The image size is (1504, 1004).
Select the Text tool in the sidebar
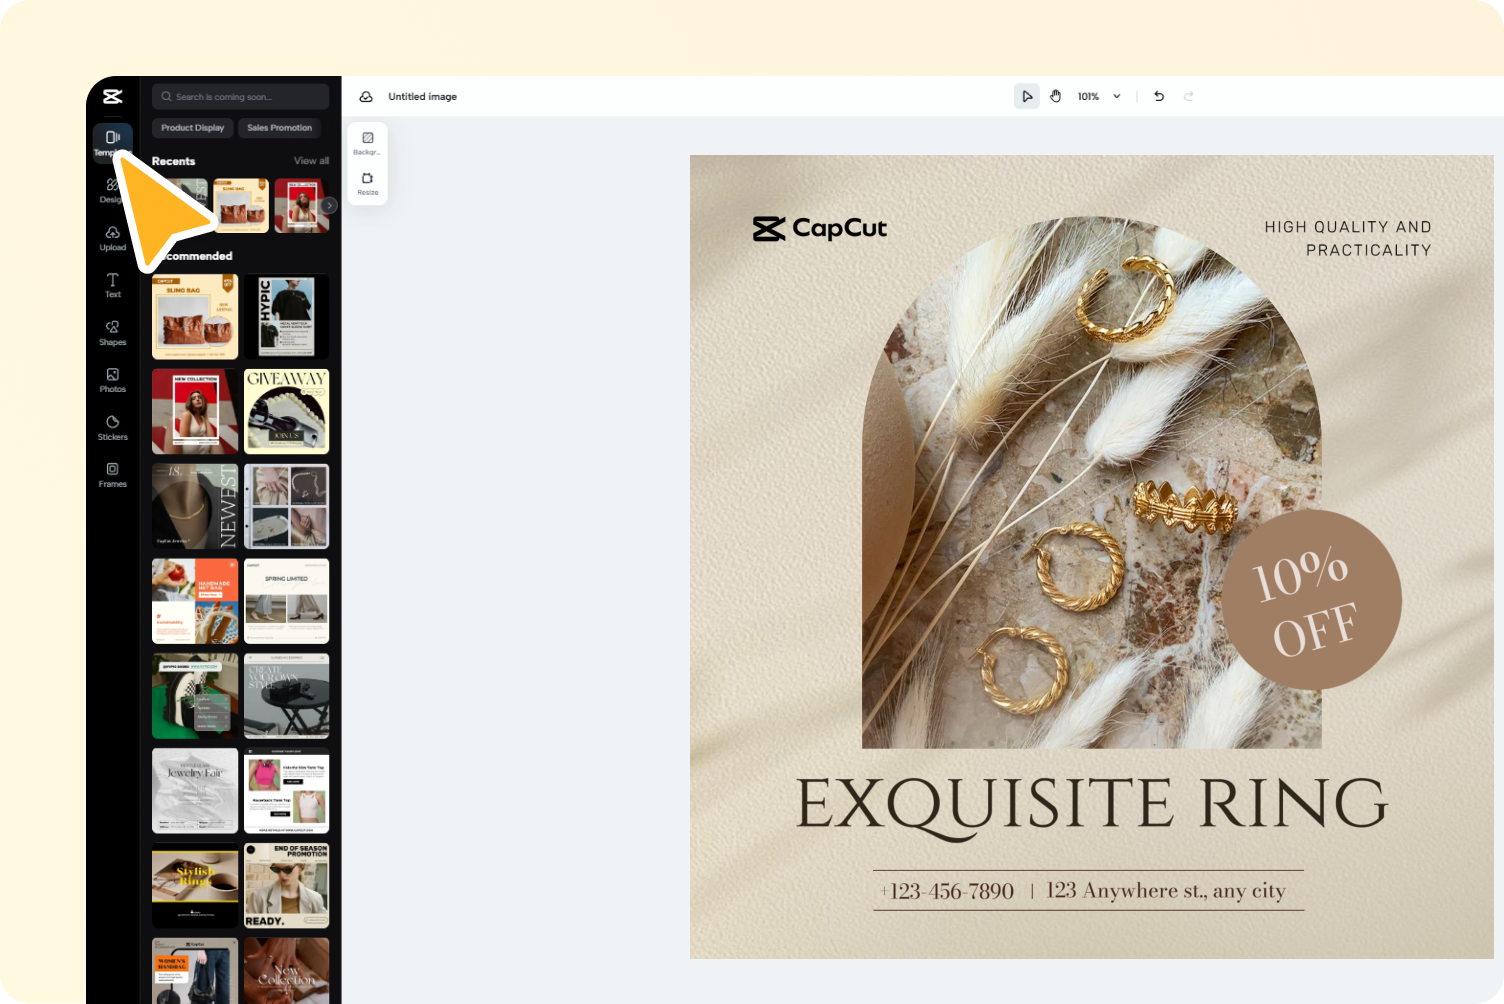[x=112, y=285]
